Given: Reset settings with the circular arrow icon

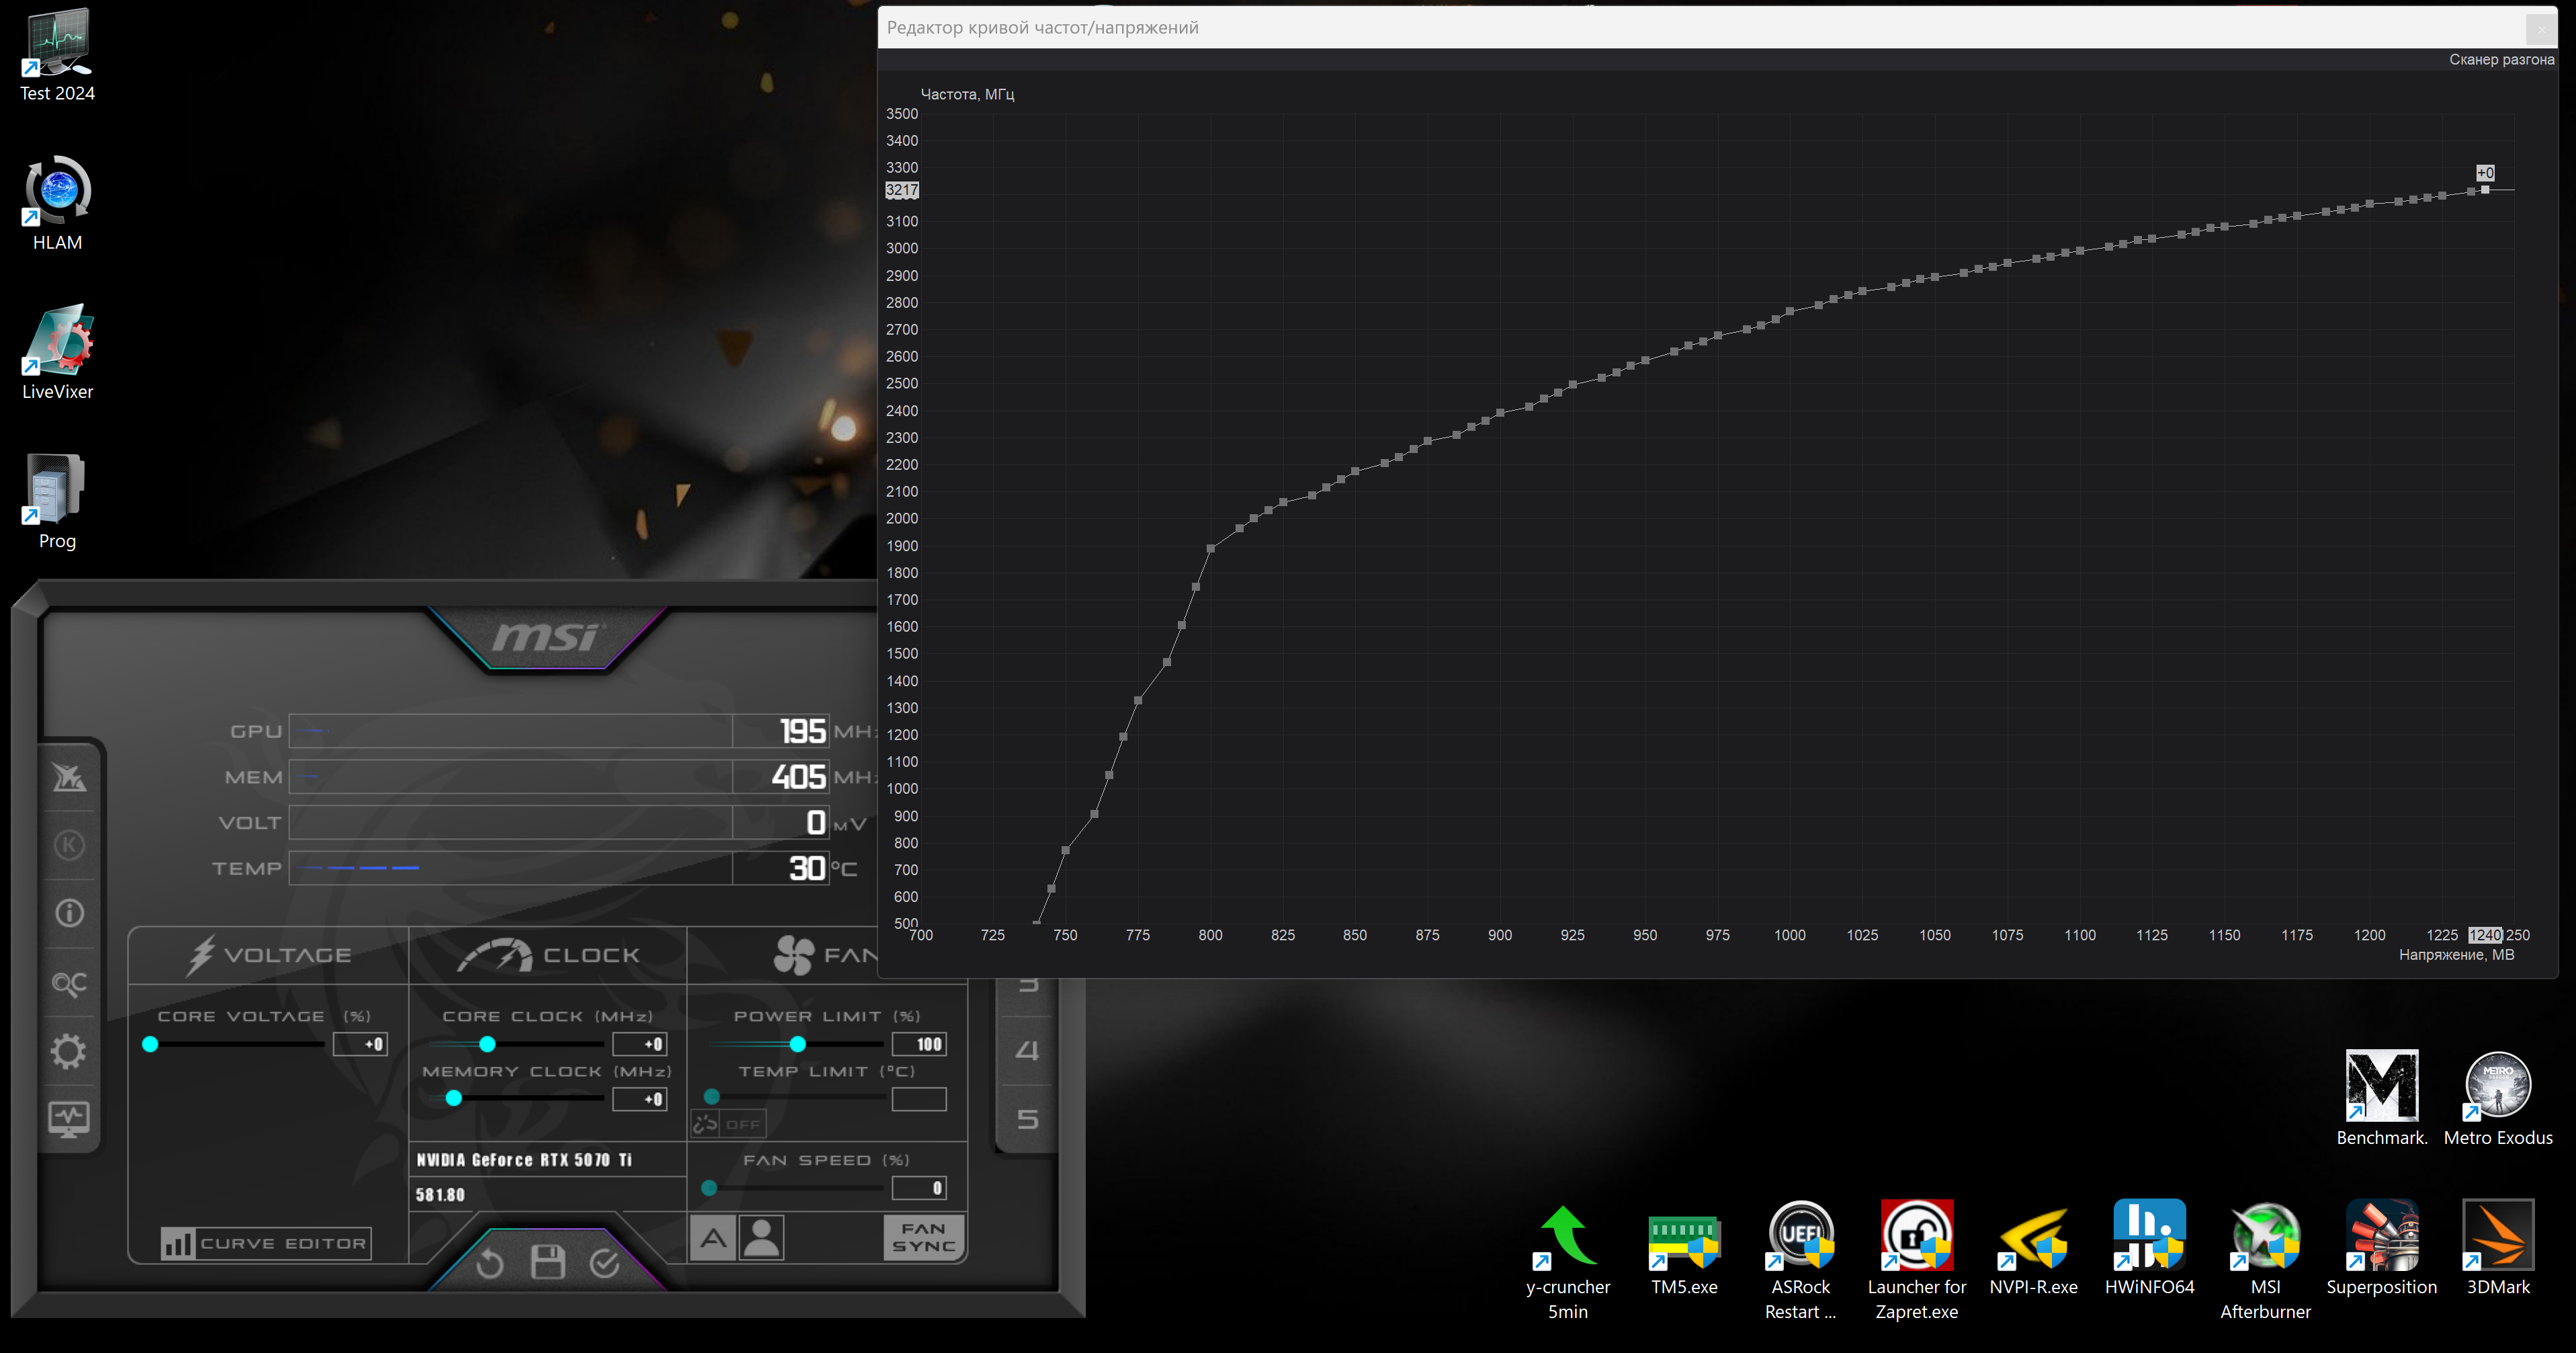Looking at the screenshot, I should pos(489,1264).
